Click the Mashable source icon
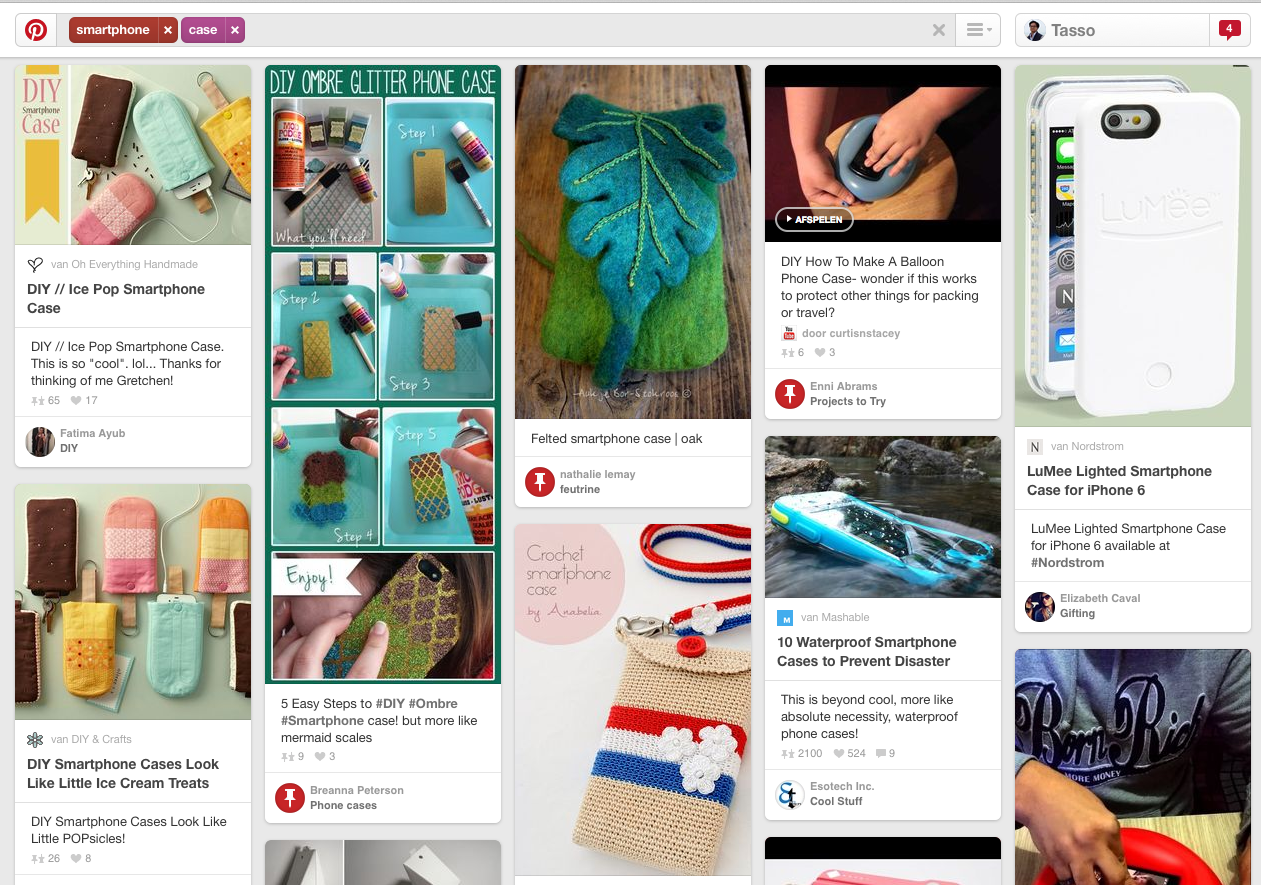Viewport: 1261px width, 885px height. pyautogui.click(x=785, y=617)
